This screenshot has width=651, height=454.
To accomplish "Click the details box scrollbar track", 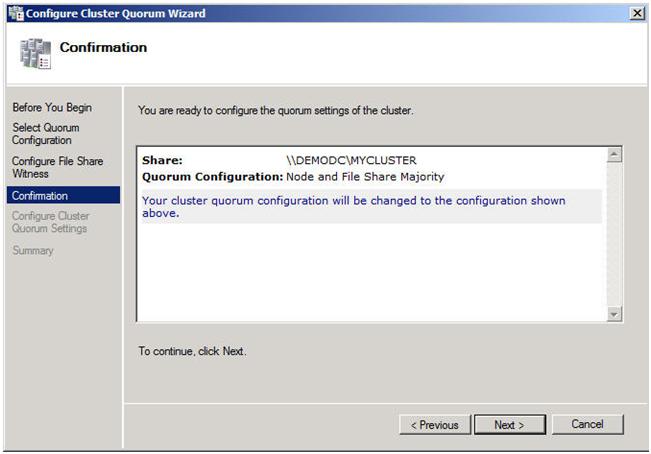I will click(615, 235).
